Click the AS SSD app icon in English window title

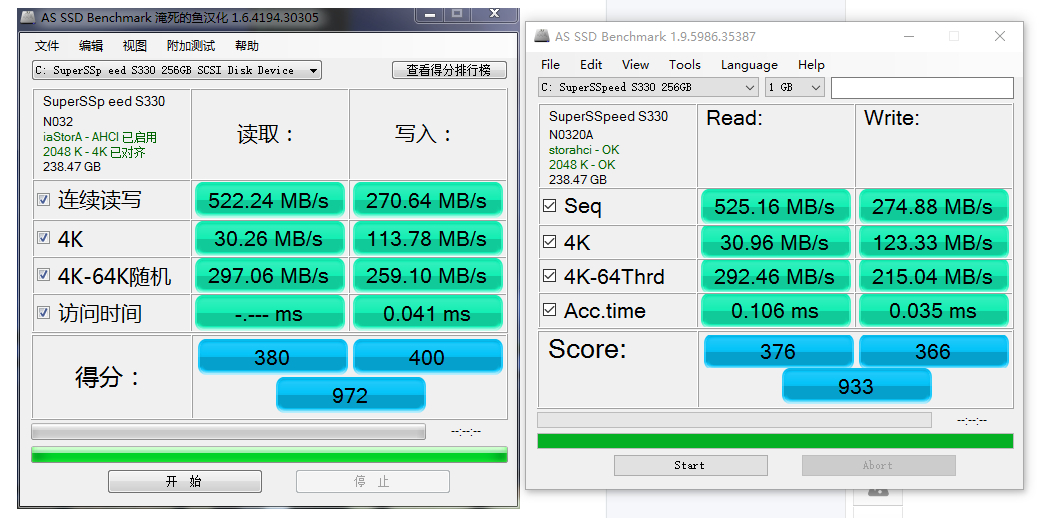(x=542, y=36)
